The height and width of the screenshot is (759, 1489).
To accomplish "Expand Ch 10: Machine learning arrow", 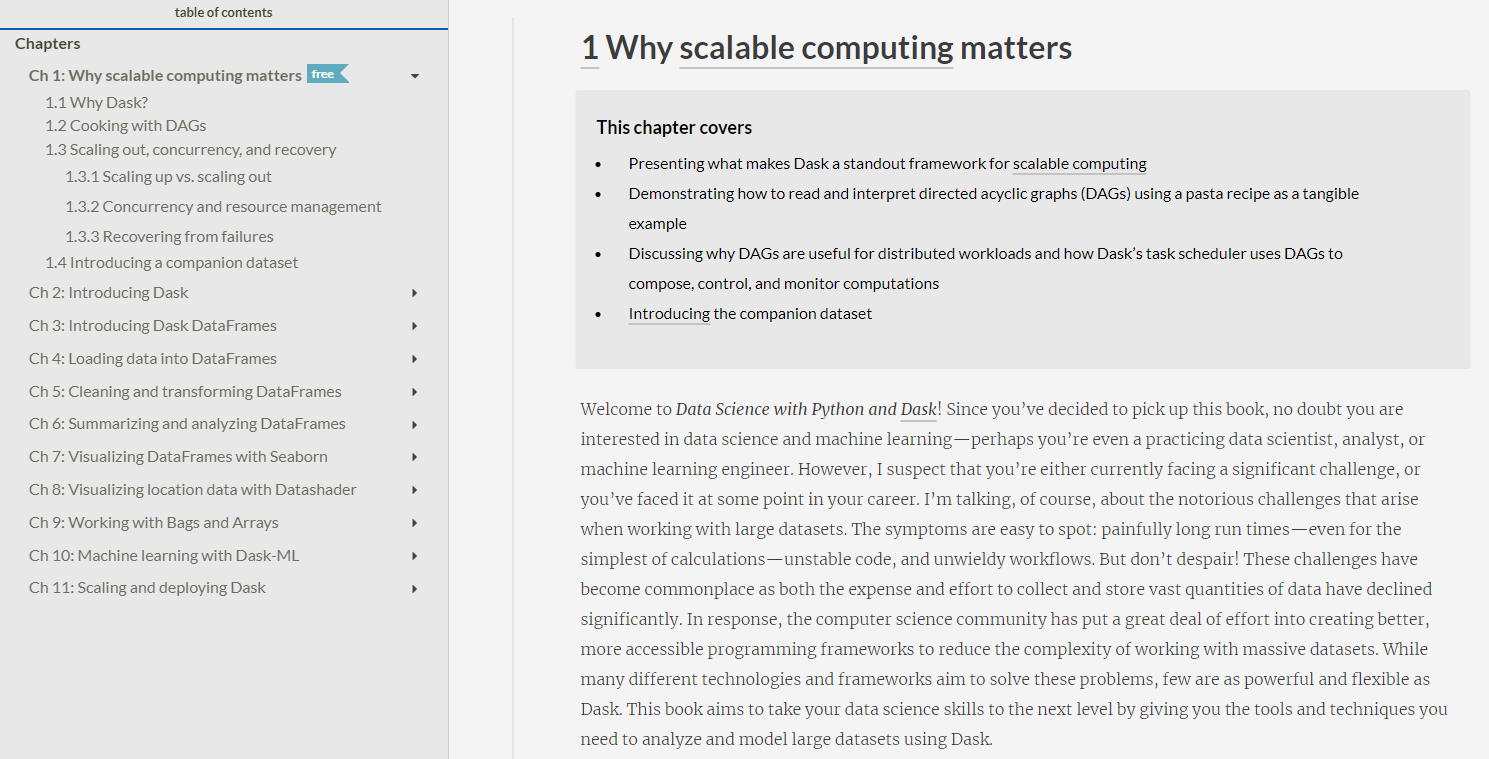I will pyautogui.click(x=415, y=556).
